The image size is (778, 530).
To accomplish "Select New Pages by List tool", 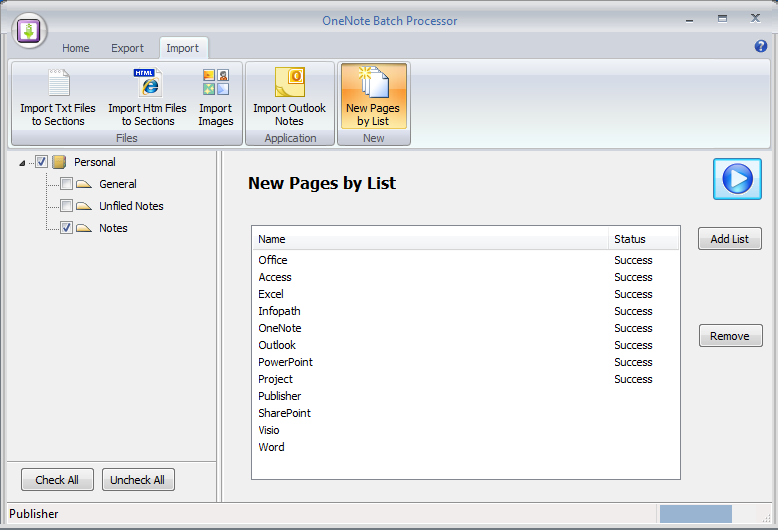I will click(x=373, y=96).
